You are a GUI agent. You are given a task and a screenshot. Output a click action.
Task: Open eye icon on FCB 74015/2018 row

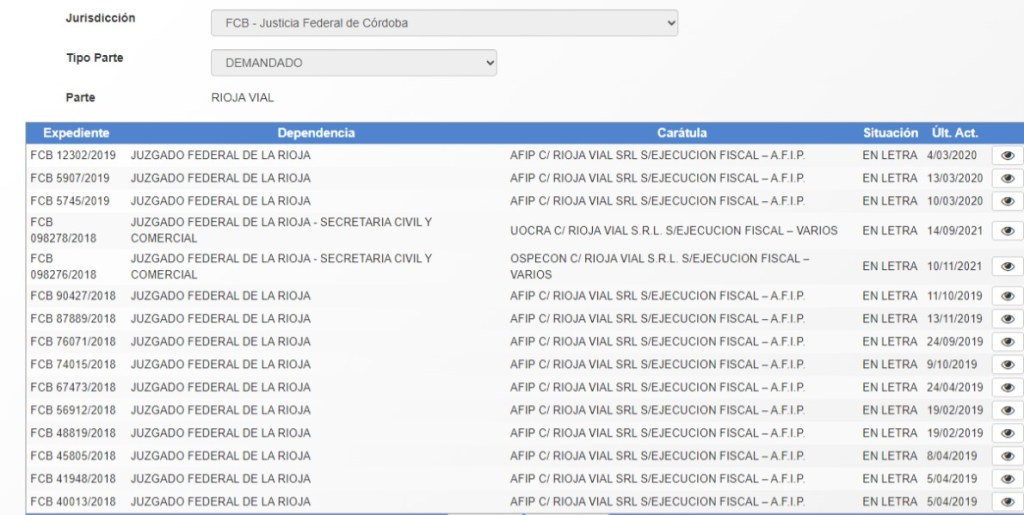[x=1007, y=364]
